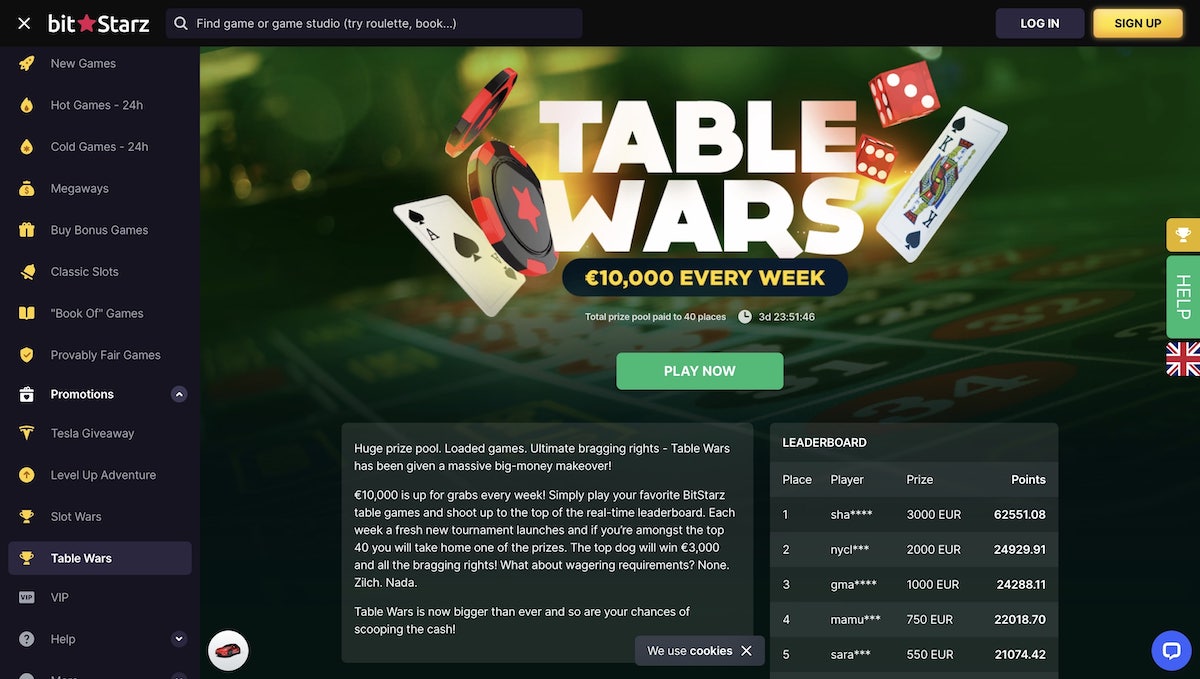Select the Tesla Giveaway promotion
The image size is (1200, 679).
(x=92, y=433)
